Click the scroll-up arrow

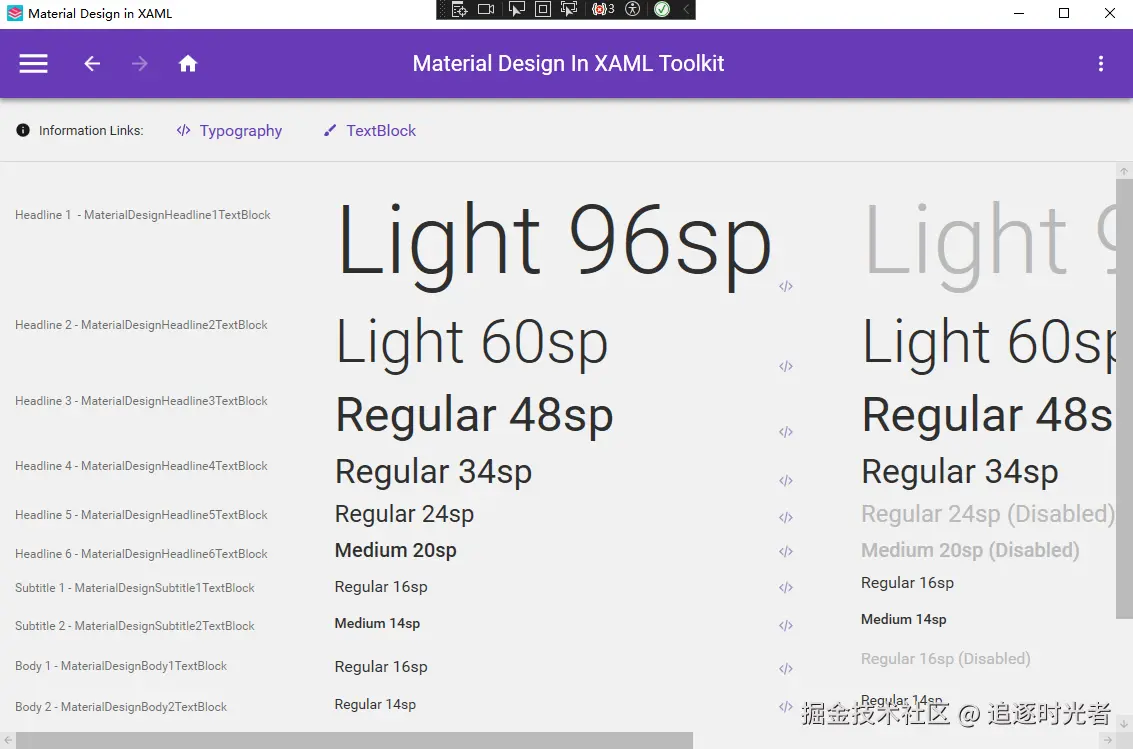(1124, 171)
